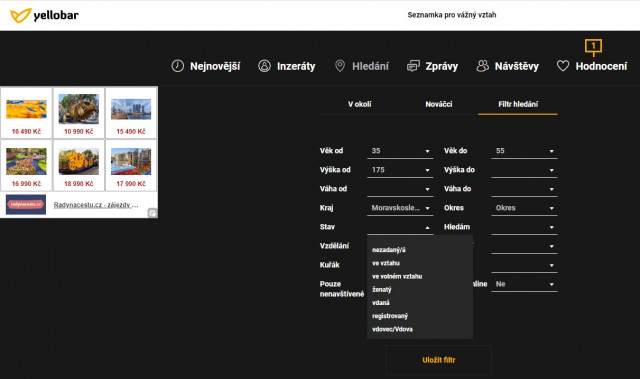Screen dimensions: 640x379
Task: Click the yellobar logo
Action: [44, 16]
